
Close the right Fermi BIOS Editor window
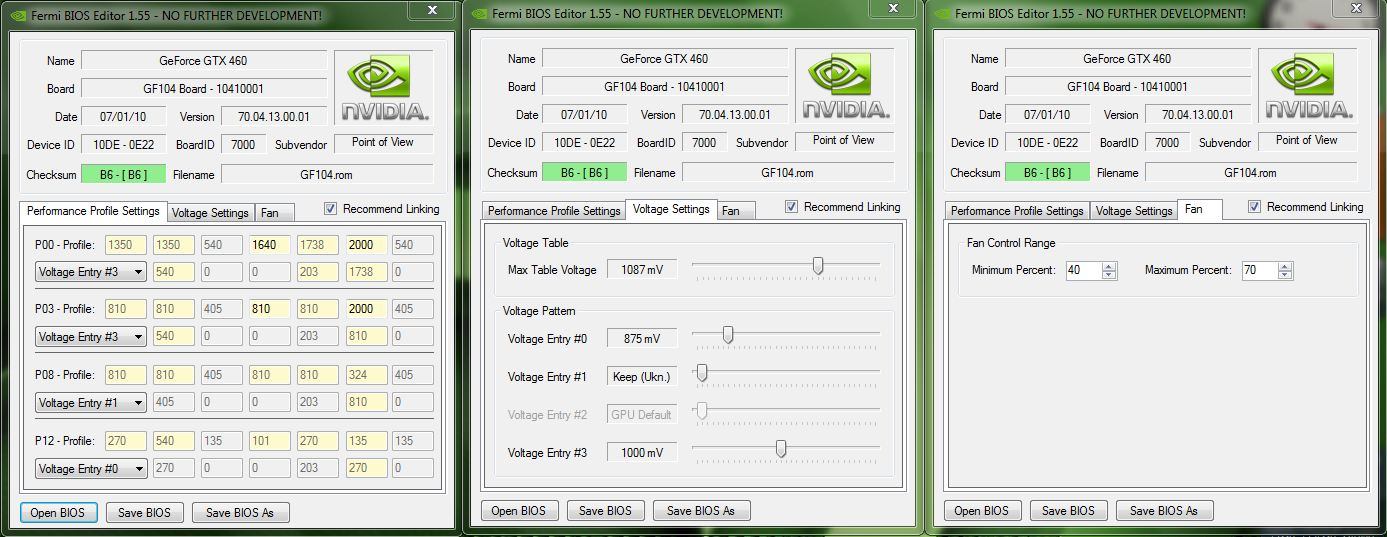point(1357,9)
